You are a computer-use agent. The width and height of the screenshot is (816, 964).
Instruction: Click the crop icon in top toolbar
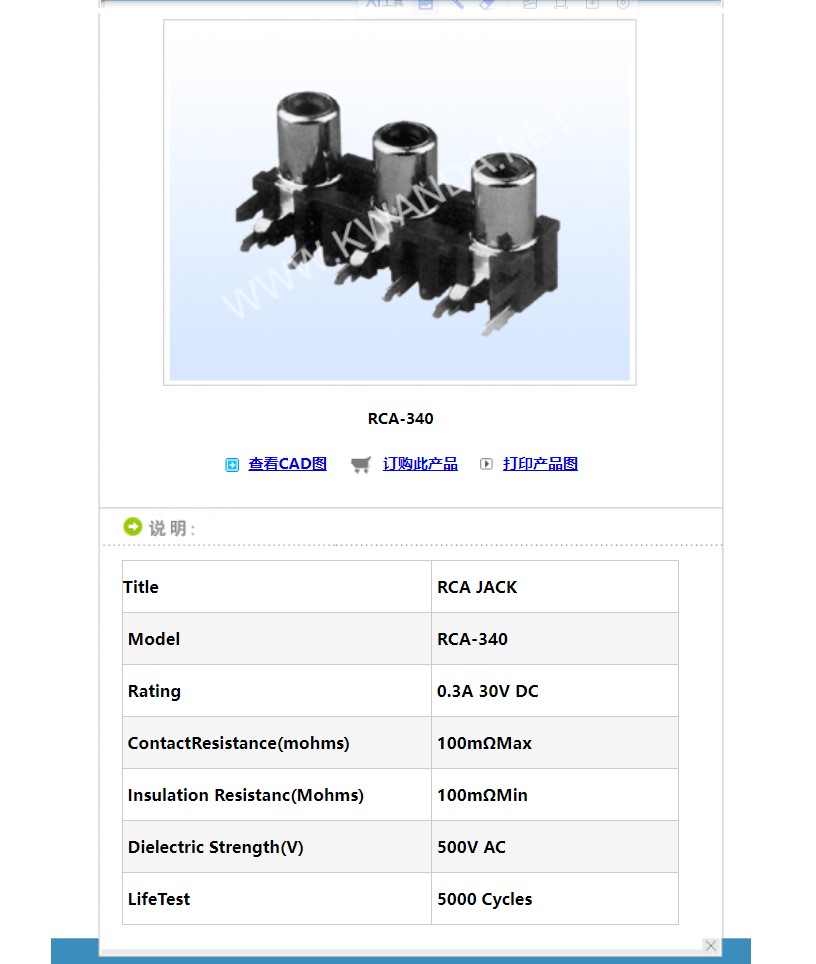pos(561,4)
